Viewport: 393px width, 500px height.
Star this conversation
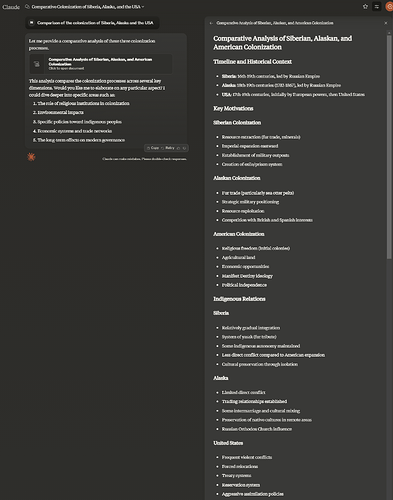pos(365,6)
